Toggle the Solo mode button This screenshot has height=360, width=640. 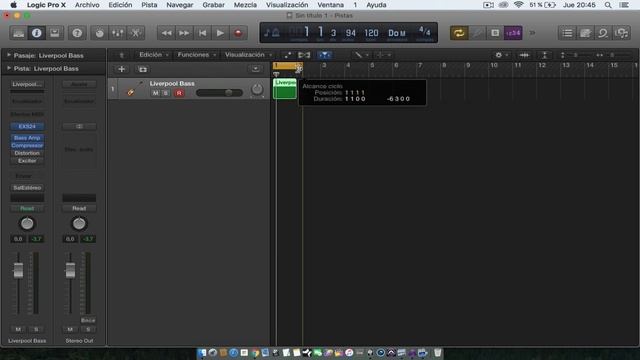click(495, 33)
